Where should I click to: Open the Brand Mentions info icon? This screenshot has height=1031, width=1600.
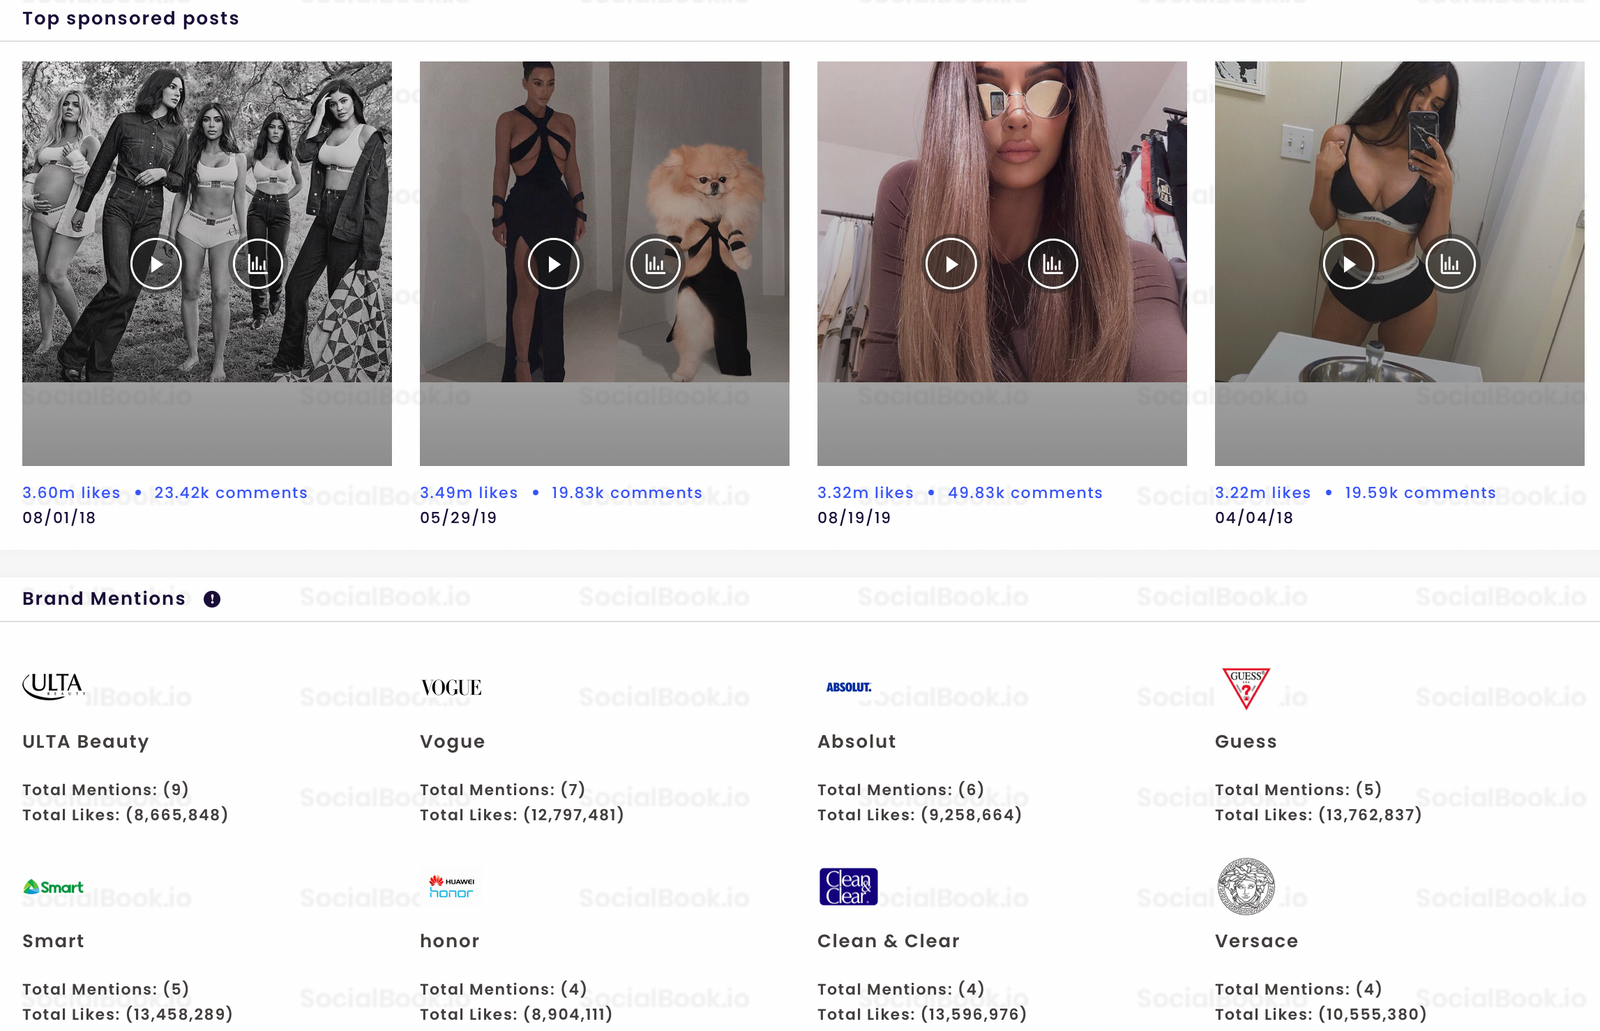coord(211,598)
